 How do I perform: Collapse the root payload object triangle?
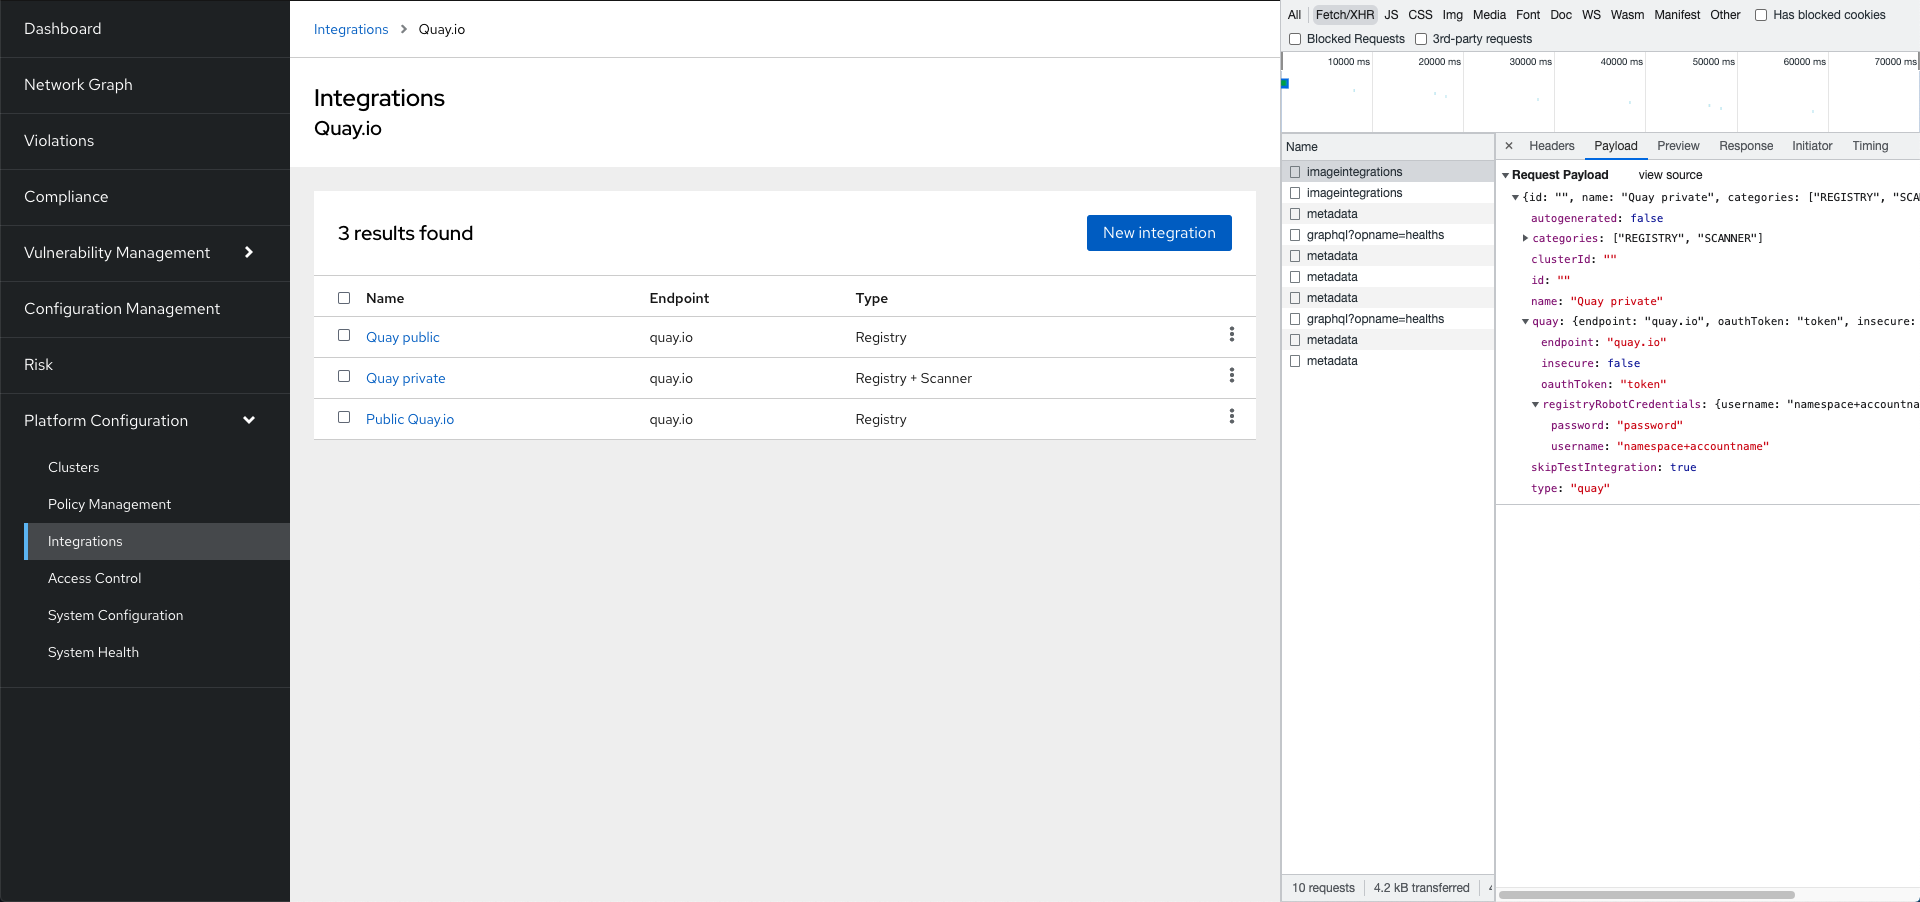tap(1515, 197)
